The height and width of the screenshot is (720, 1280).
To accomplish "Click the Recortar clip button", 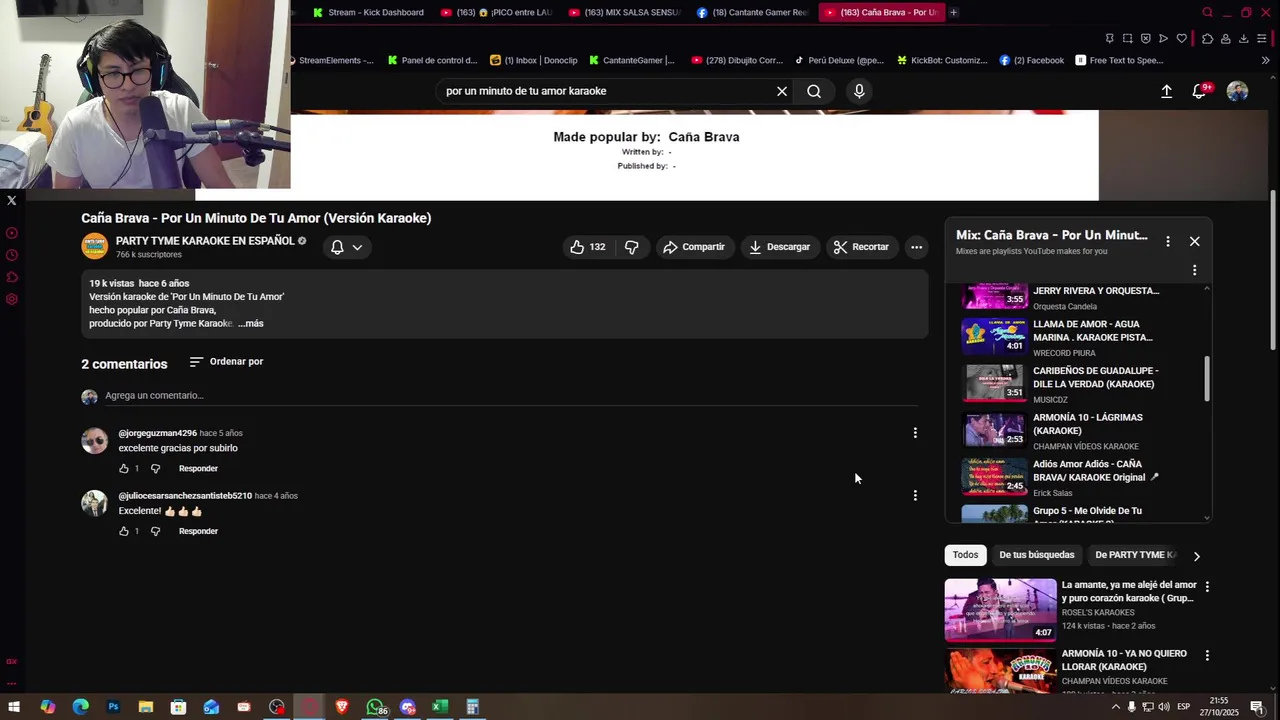I will (x=861, y=247).
